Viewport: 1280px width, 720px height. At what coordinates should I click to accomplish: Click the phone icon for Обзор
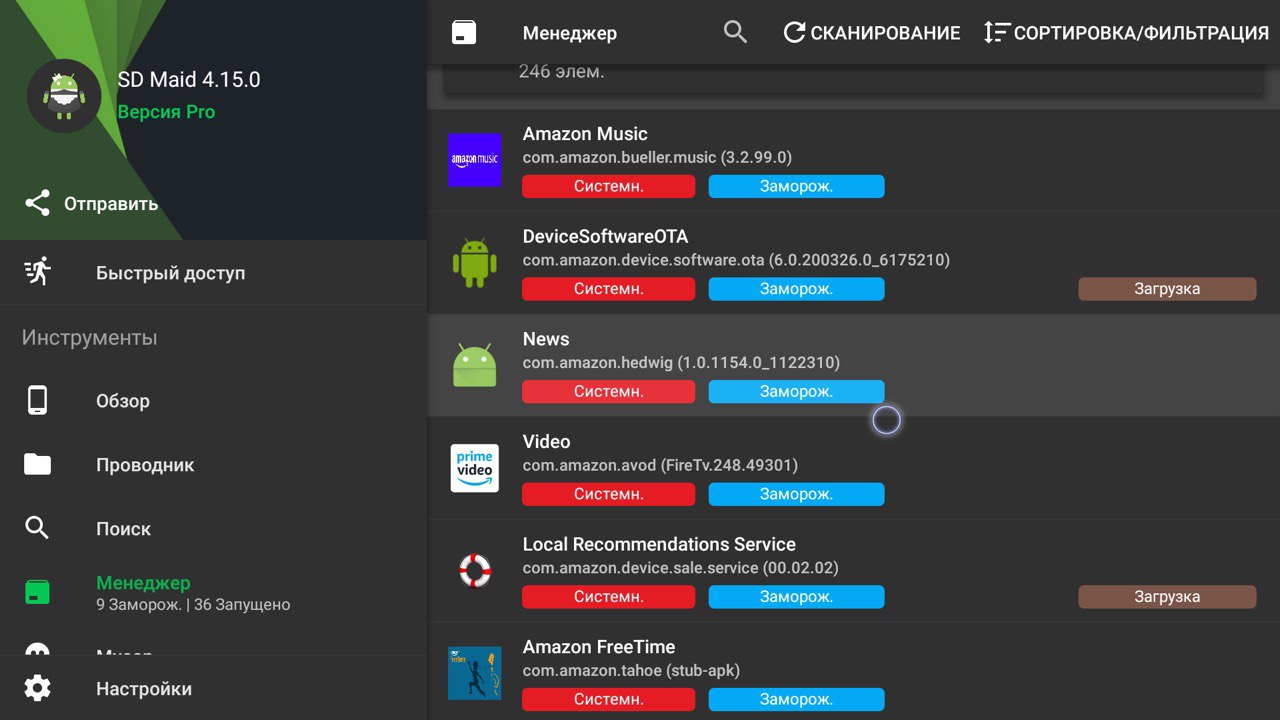tap(37, 400)
